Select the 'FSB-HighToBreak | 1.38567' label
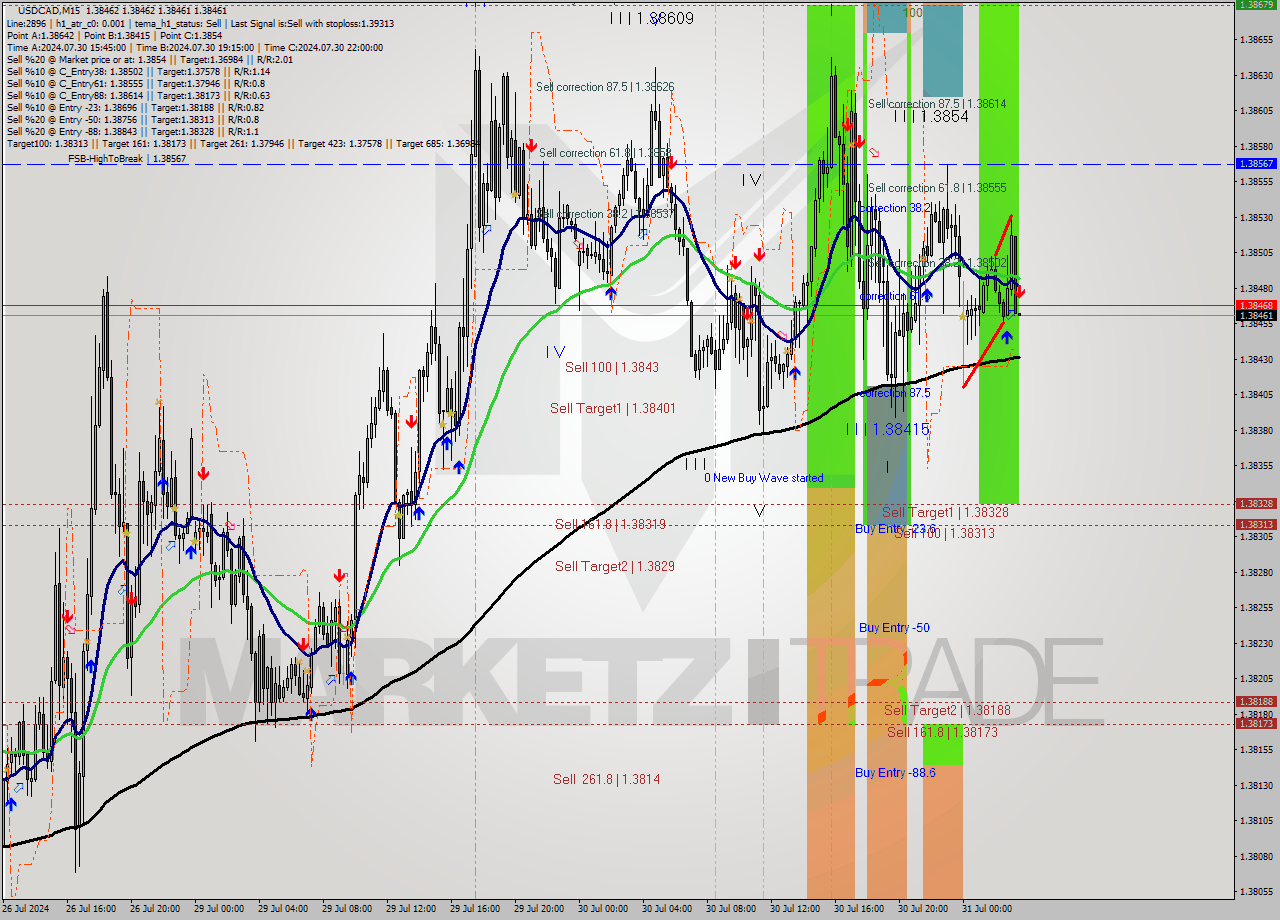The height and width of the screenshot is (920, 1280). (x=127, y=158)
